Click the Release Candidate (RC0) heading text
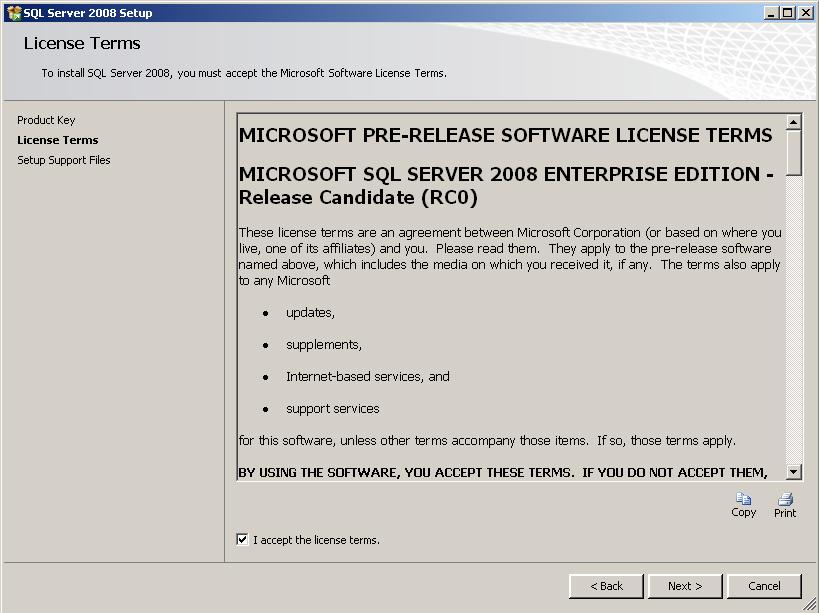The image size is (819, 613). click(x=358, y=197)
